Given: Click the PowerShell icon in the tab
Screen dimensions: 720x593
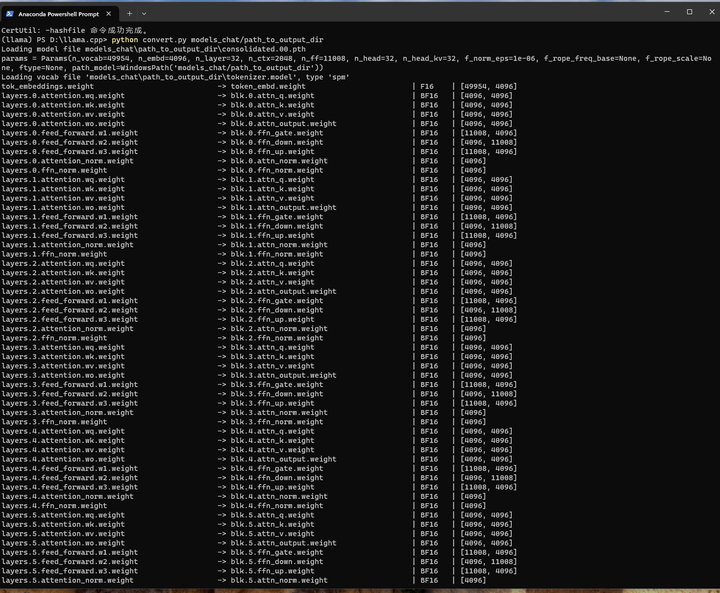Looking at the screenshot, I should point(10,14).
